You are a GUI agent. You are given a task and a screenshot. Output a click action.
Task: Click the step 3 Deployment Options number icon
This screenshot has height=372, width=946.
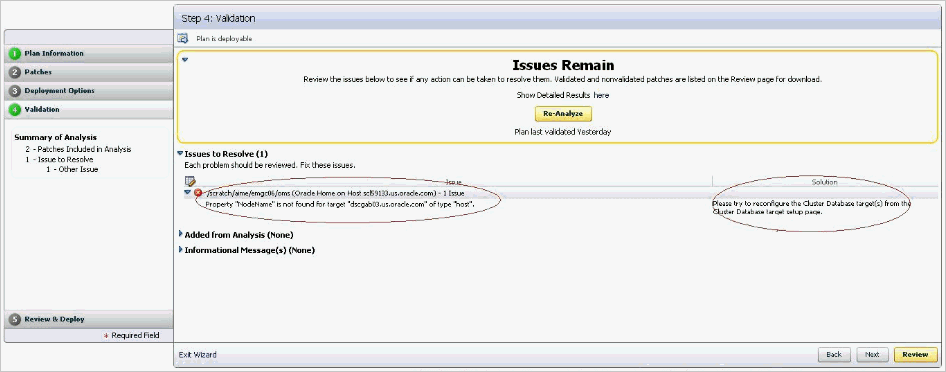[x=15, y=91]
